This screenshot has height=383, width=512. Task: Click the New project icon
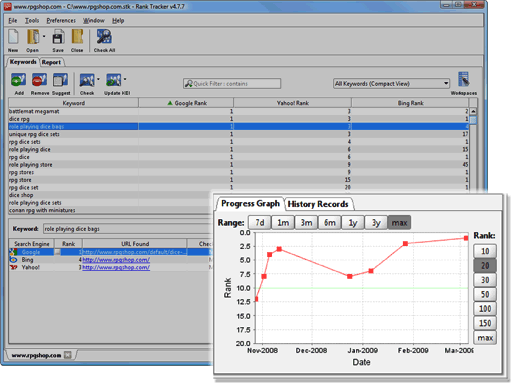(x=13, y=37)
